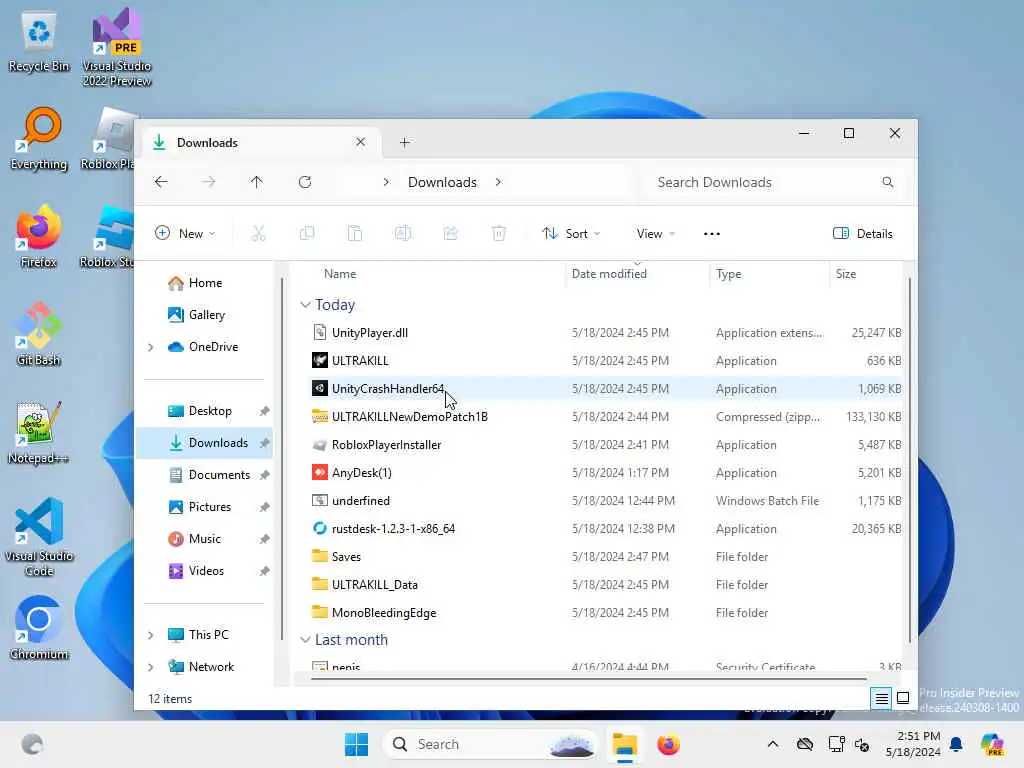Select the ULTRAKILL application icon
Viewport: 1024px width, 768px height.
coord(319,360)
